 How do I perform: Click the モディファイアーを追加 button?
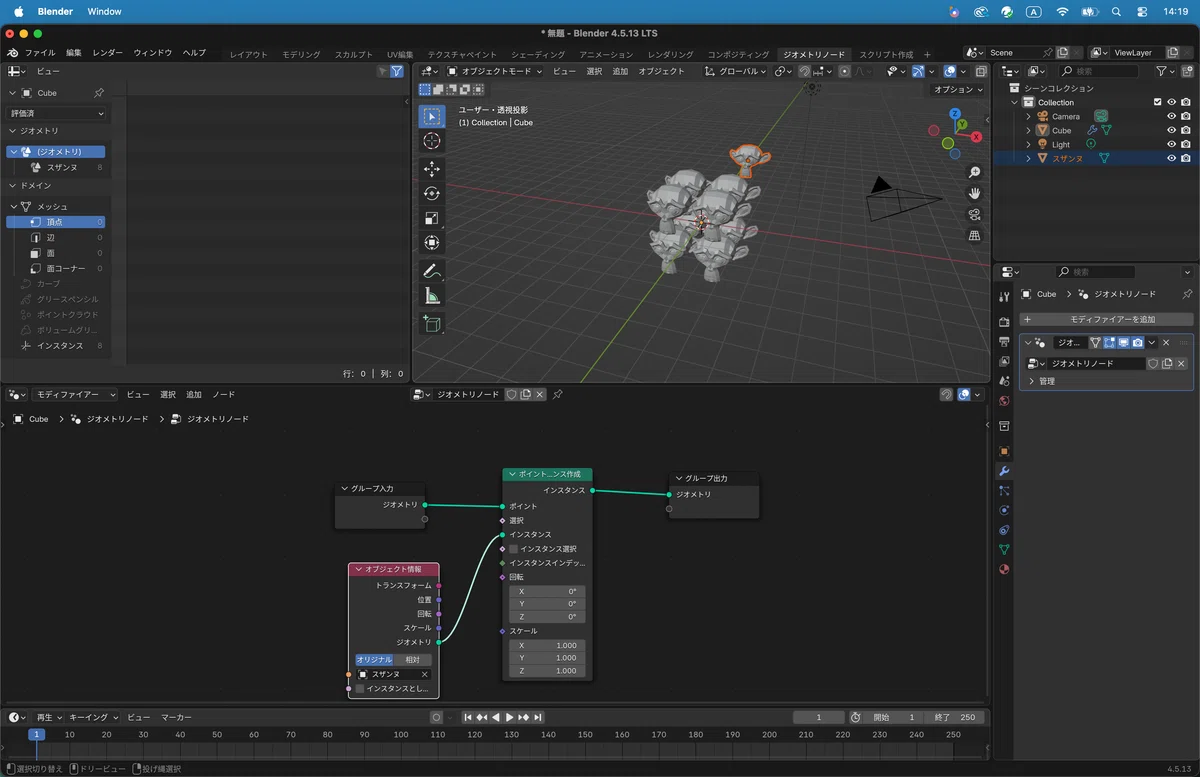pyautogui.click(x=1106, y=319)
